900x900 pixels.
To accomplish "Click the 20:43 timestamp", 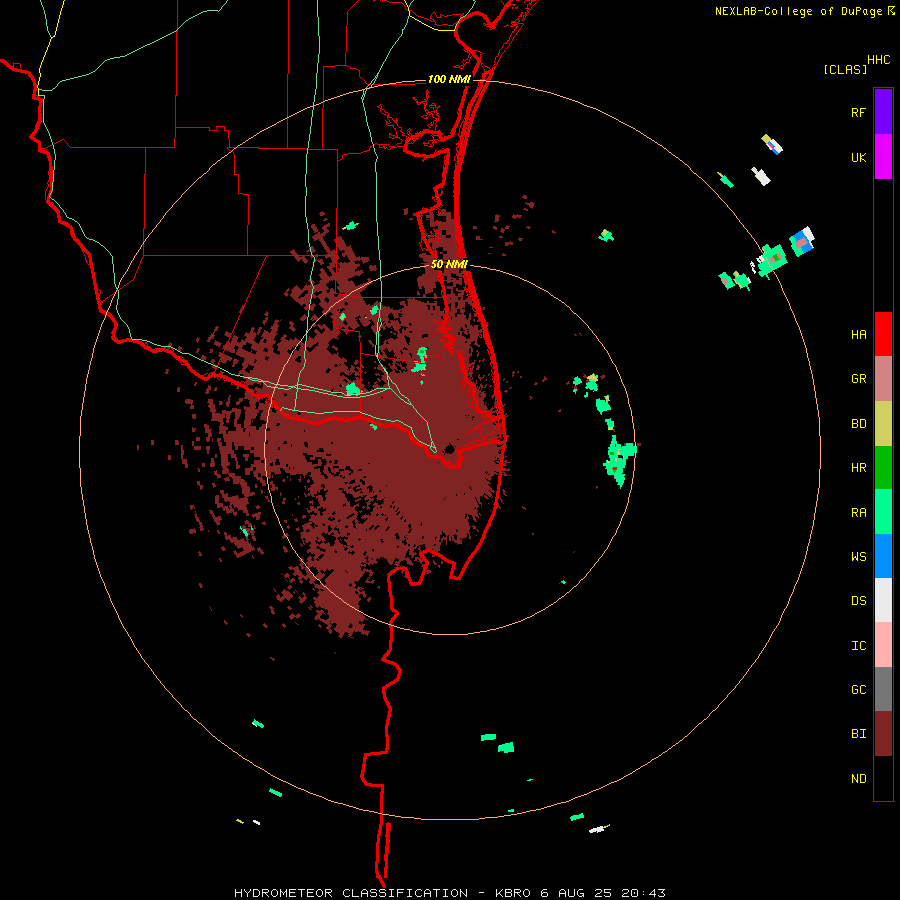I will click(642, 893).
